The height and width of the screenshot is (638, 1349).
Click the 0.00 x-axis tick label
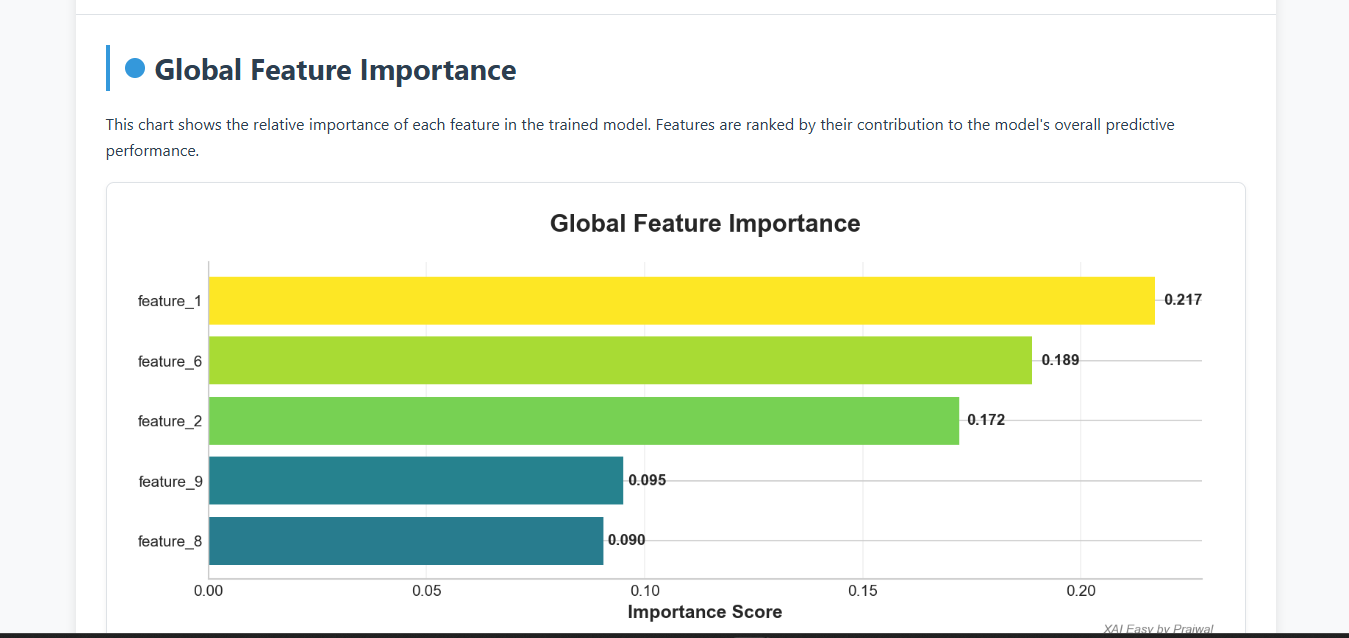(x=208, y=591)
